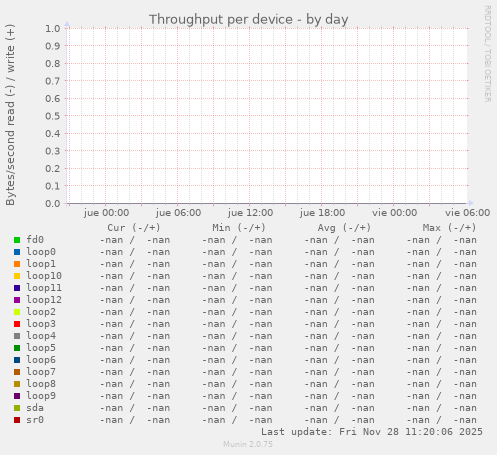This screenshot has height=455, width=497.
Task: Click the Cur (-/+) column header
Action: (134, 228)
